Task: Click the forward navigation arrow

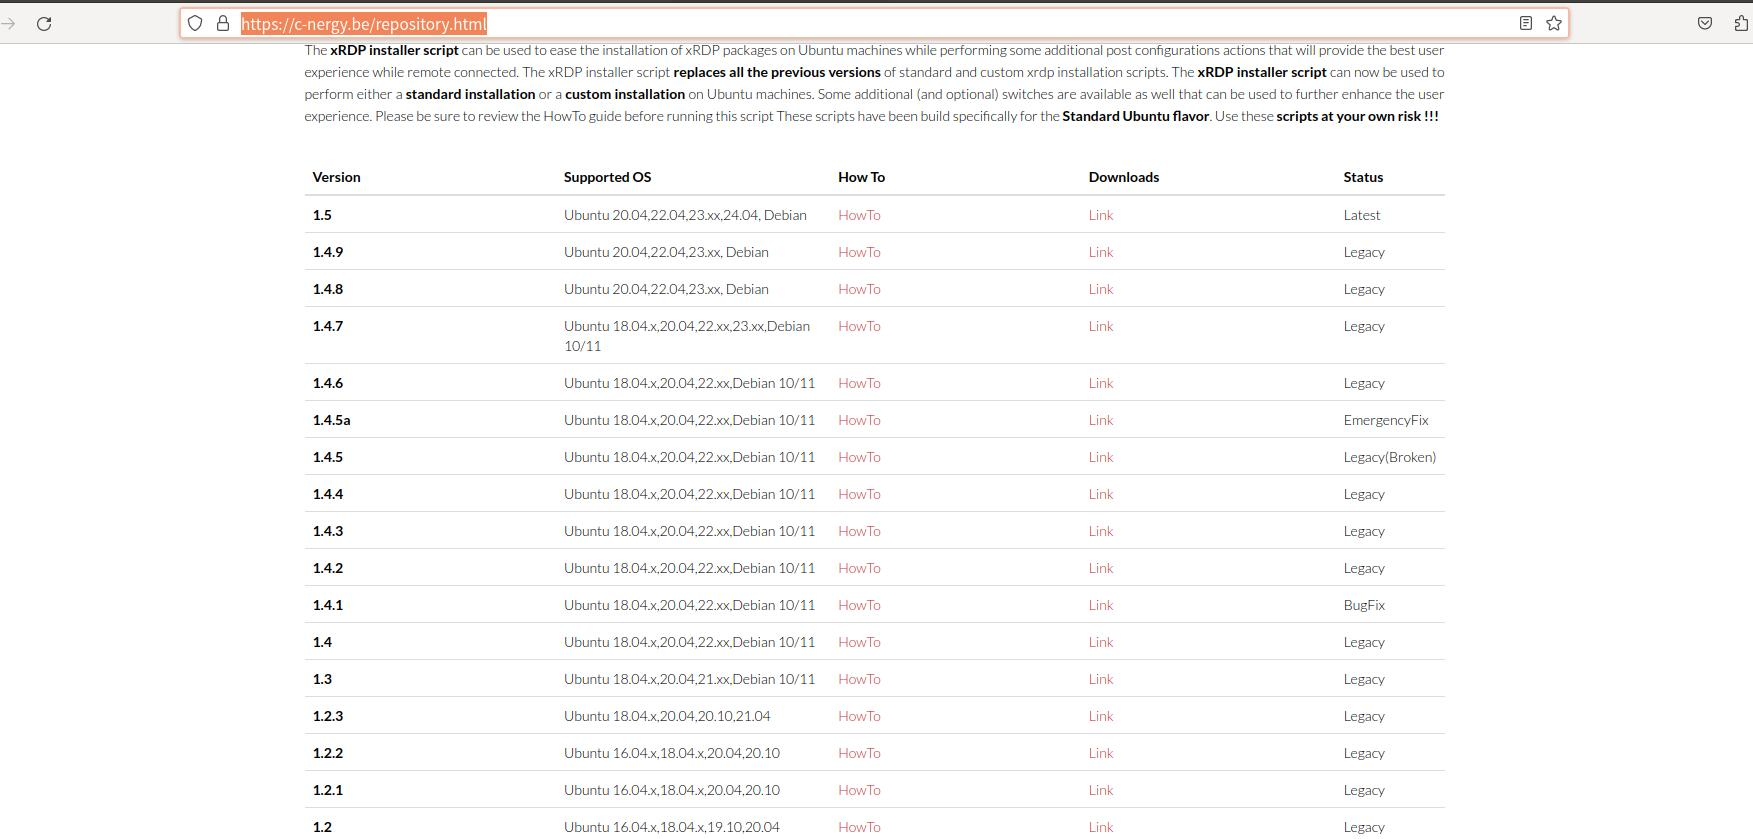Action: coord(9,24)
